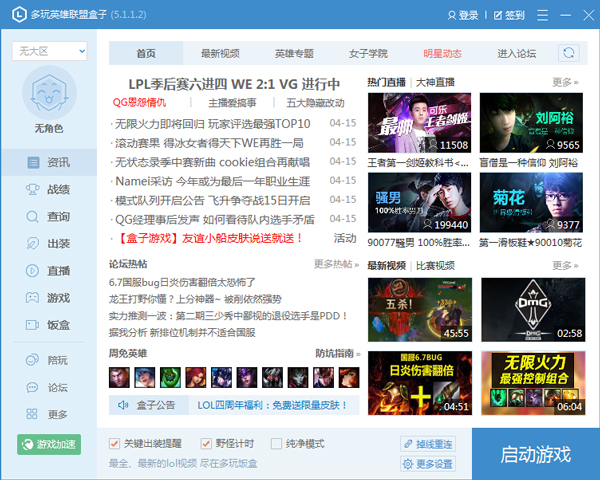Select the 查询 search sidebar icon
The height and width of the screenshot is (480, 600).
pos(34,216)
